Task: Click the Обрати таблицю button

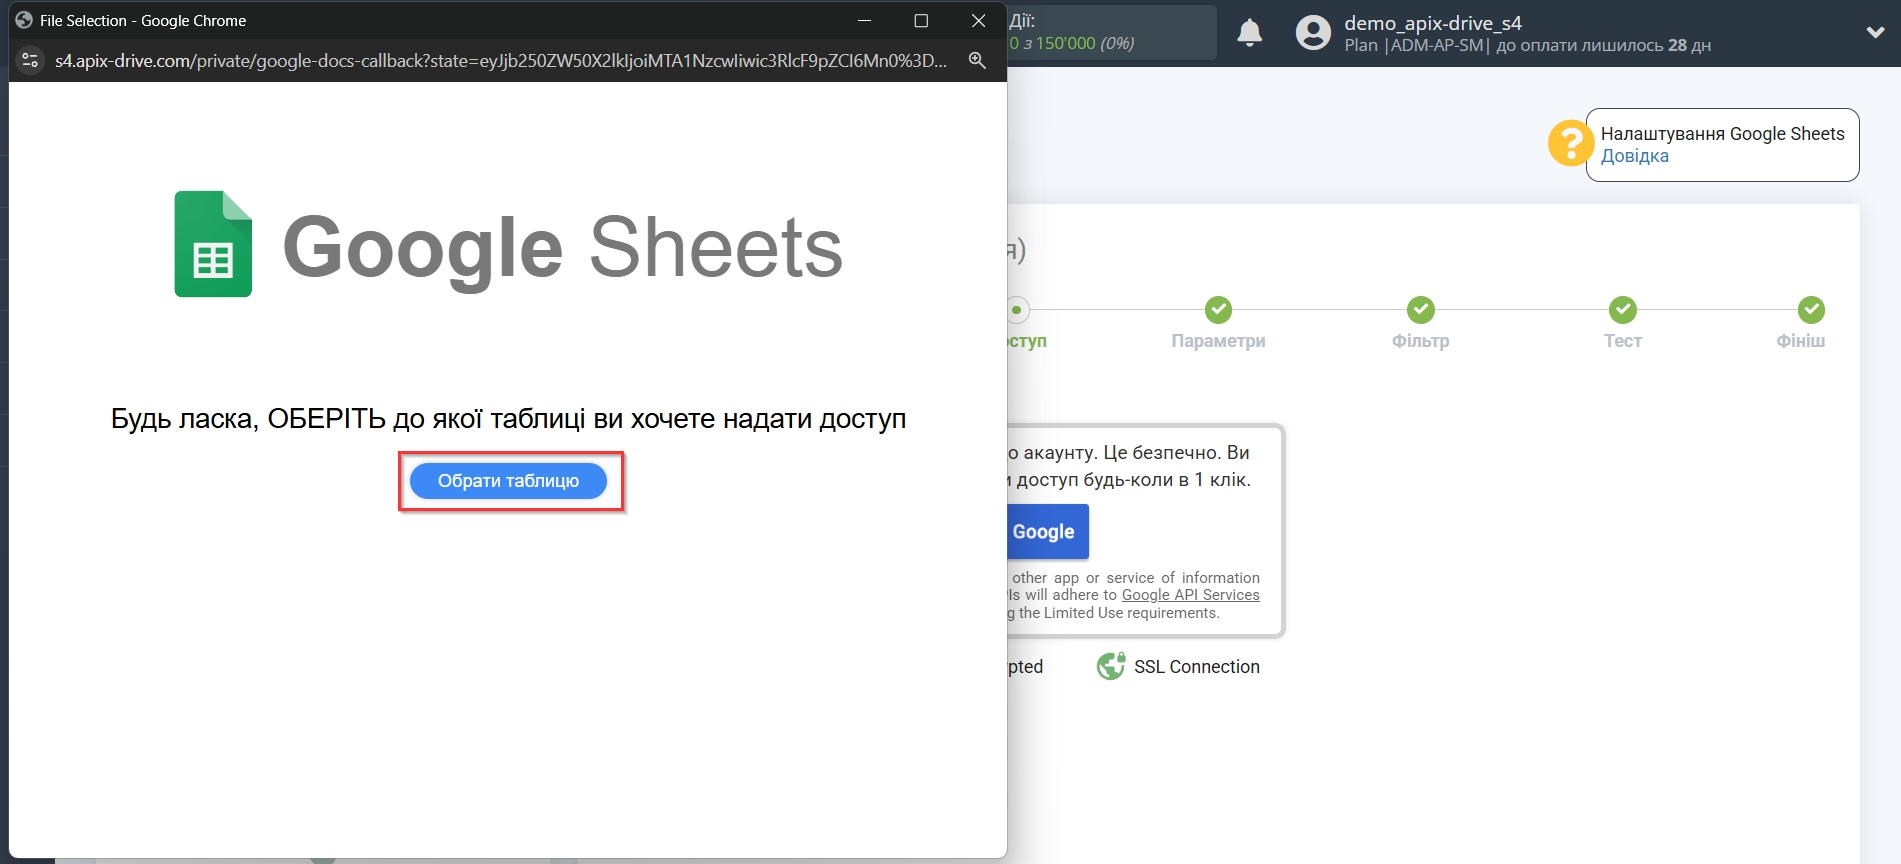Action: tap(508, 481)
